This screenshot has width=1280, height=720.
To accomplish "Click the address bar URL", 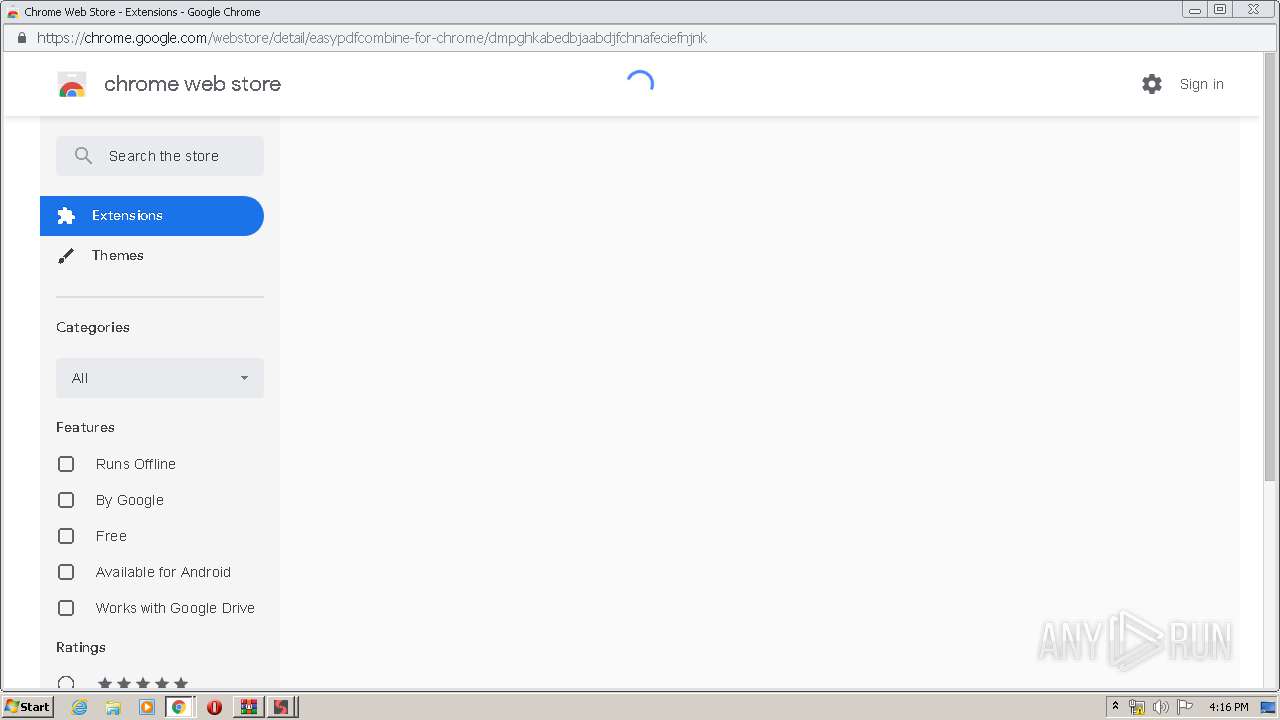I will pyautogui.click(x=372, y=38).
